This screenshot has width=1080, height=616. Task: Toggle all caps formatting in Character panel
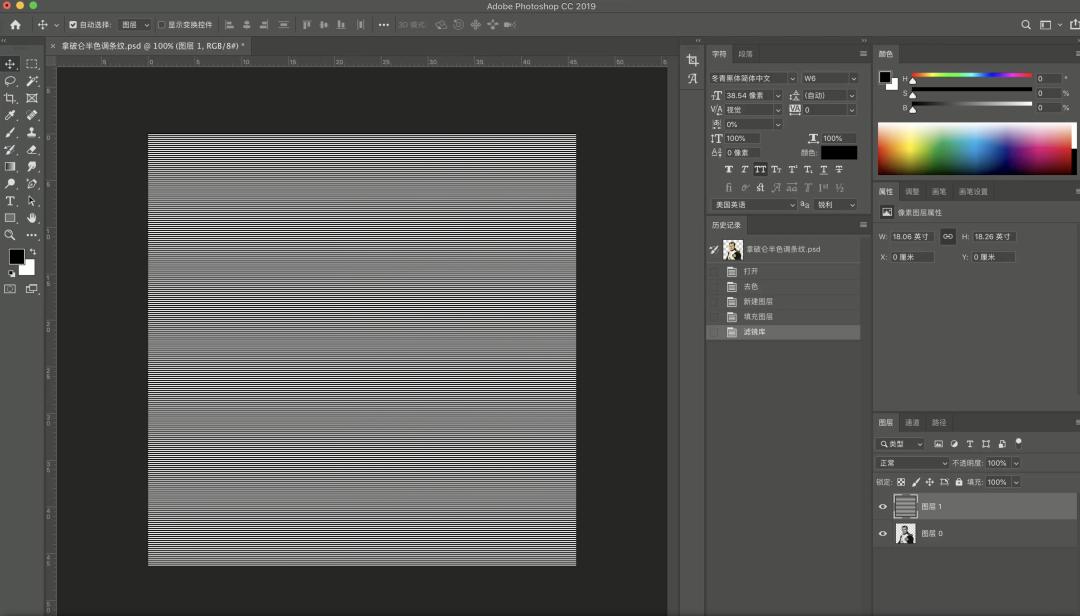pyautogui.click(x=761, y=169)
